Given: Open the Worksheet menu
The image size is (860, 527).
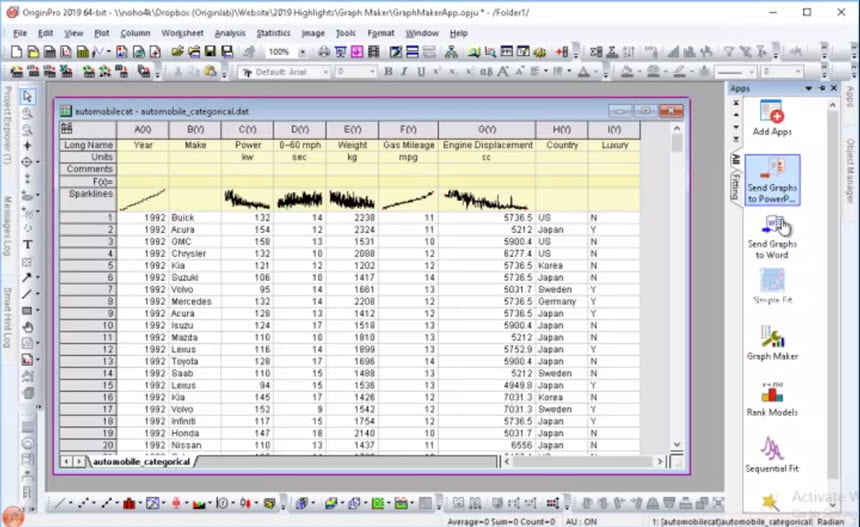Looking at the screenshot, I should pos(182,33).
